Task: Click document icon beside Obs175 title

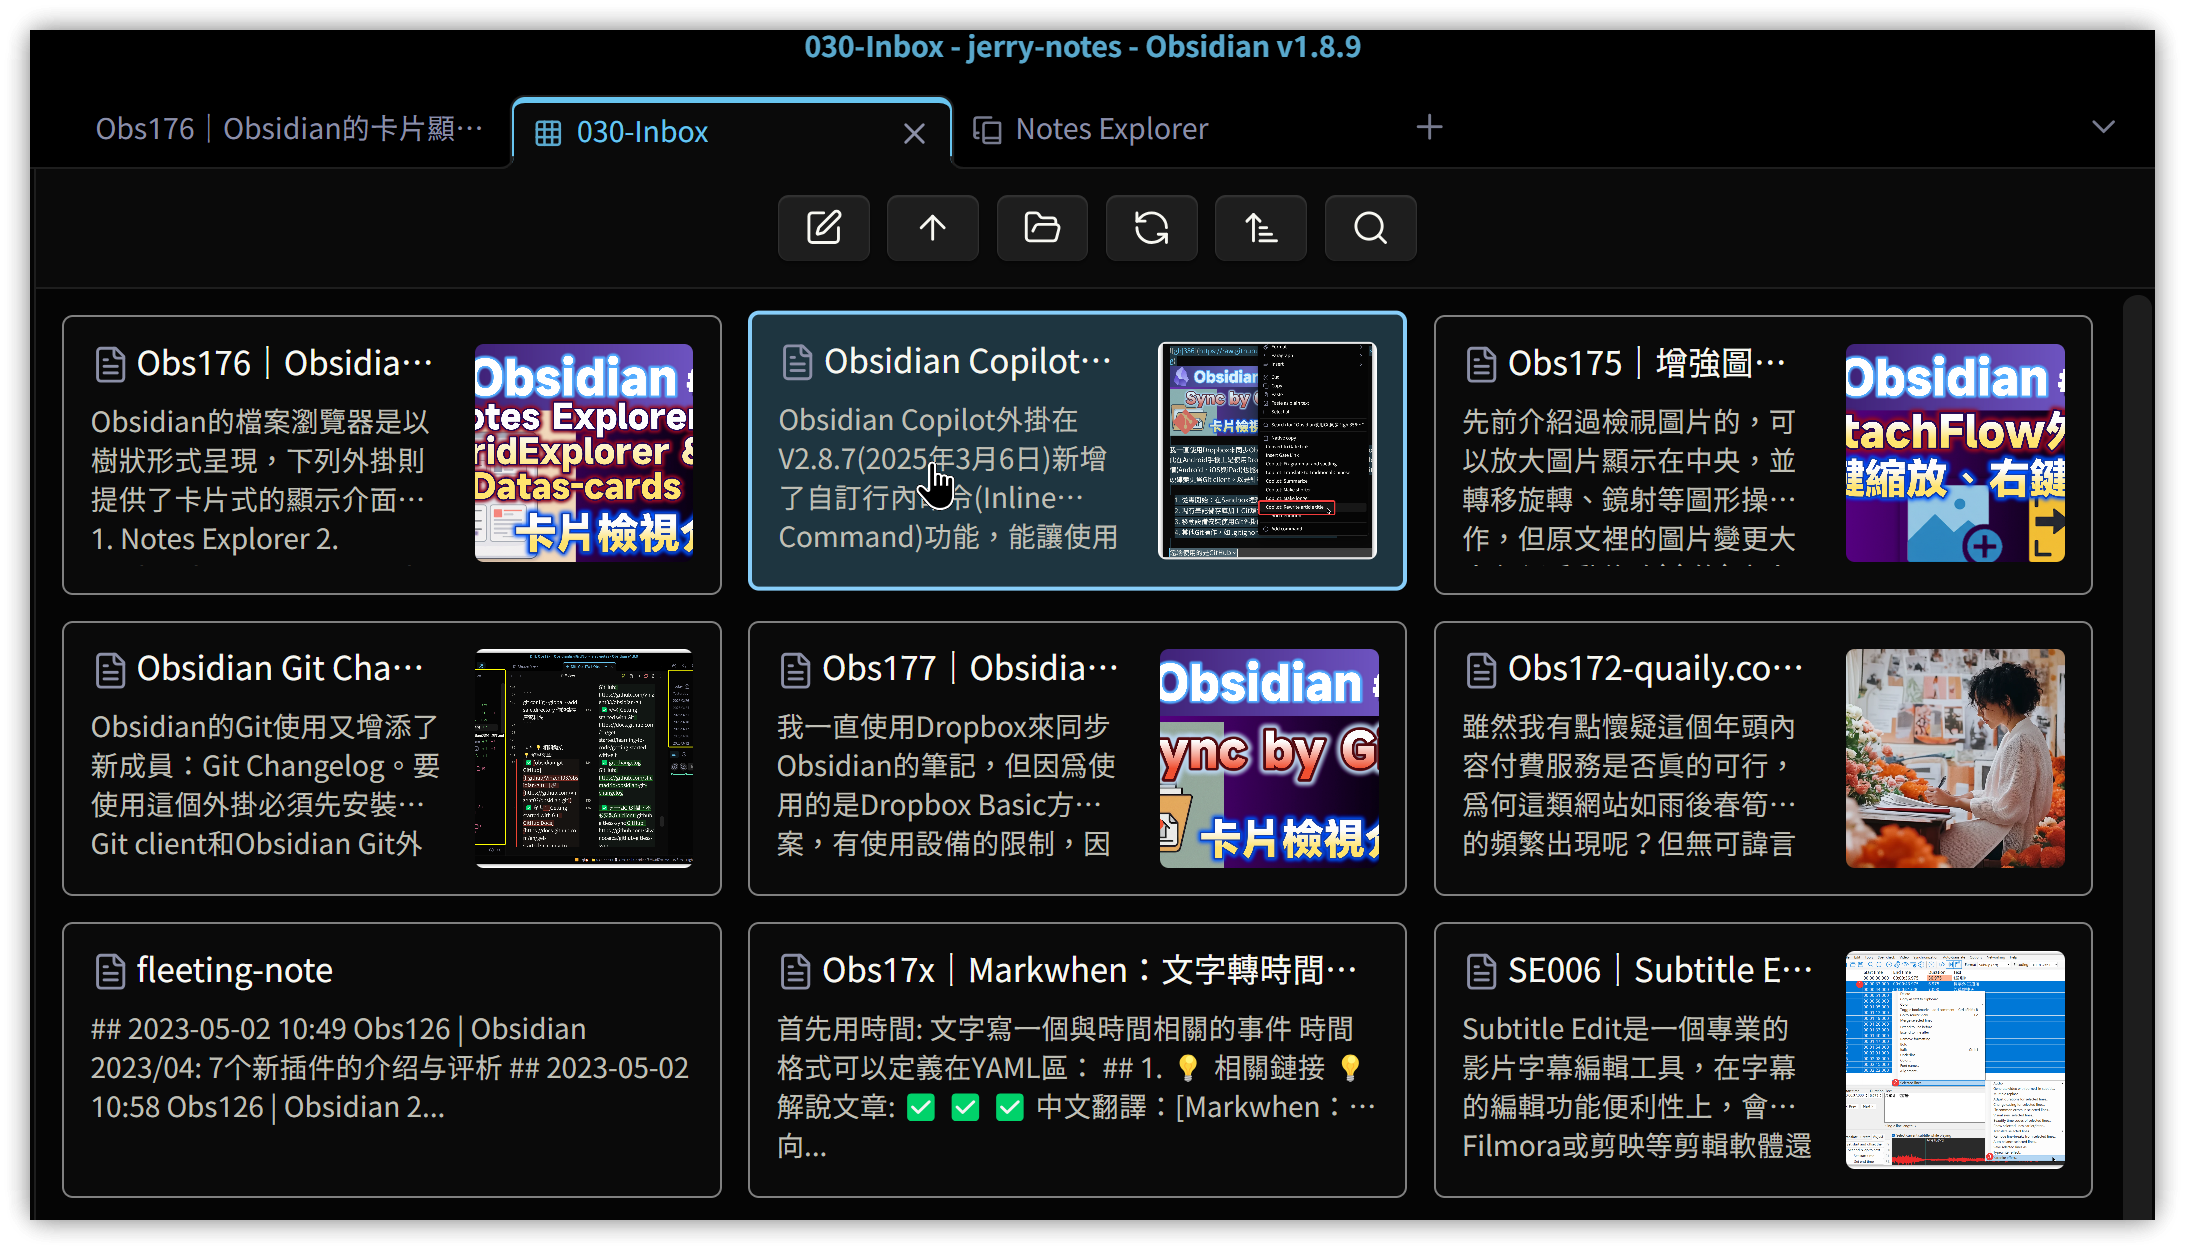Action: [x=1481, y=364]
